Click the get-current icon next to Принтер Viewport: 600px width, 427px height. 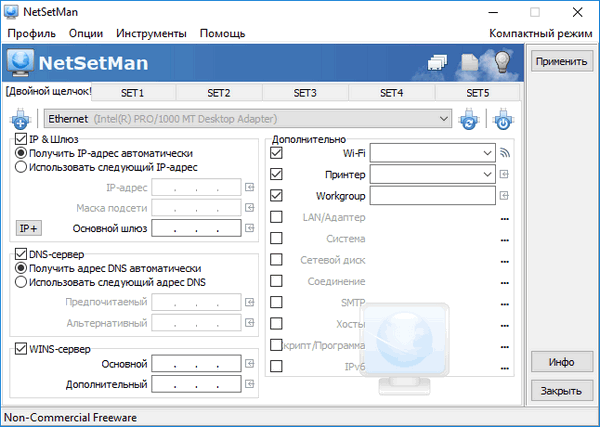504,174
